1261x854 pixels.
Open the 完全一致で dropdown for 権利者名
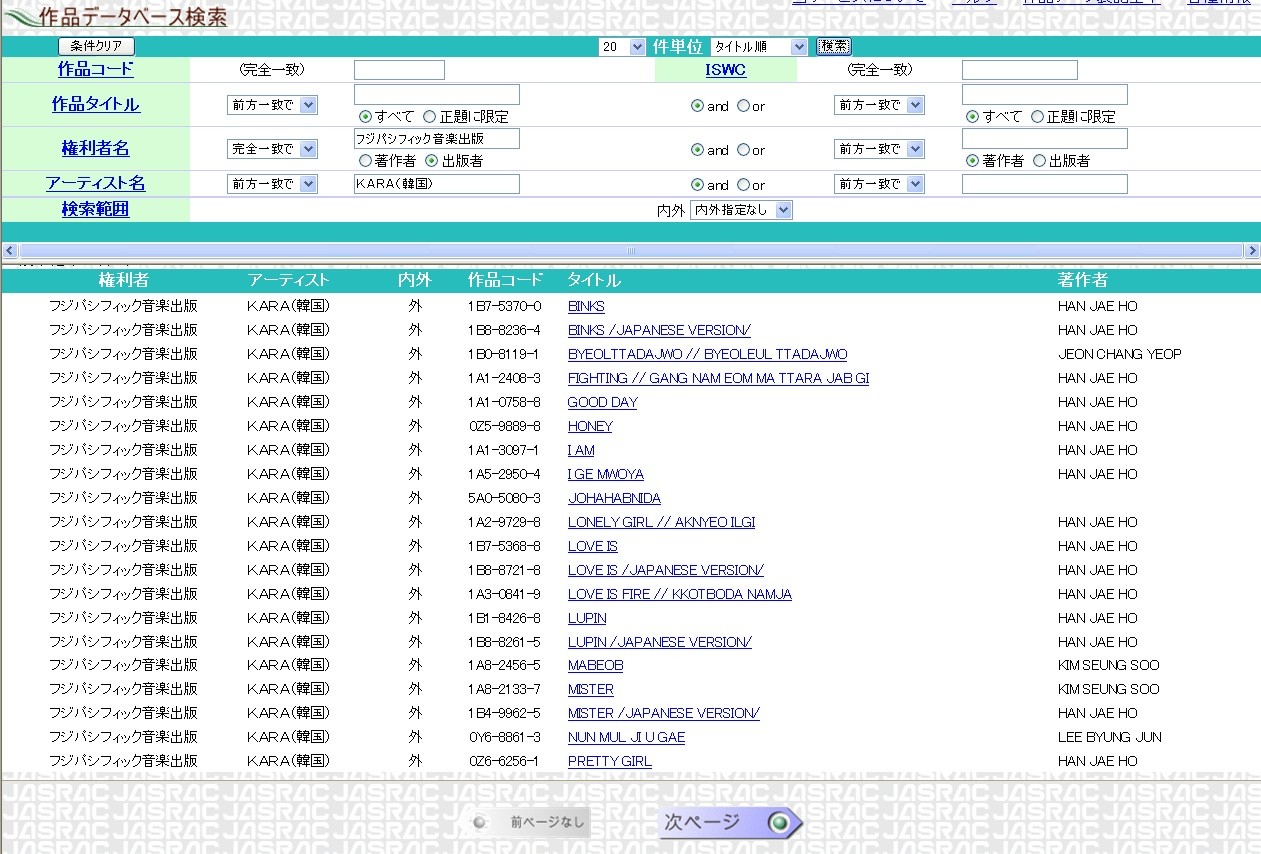click(272, 149)
